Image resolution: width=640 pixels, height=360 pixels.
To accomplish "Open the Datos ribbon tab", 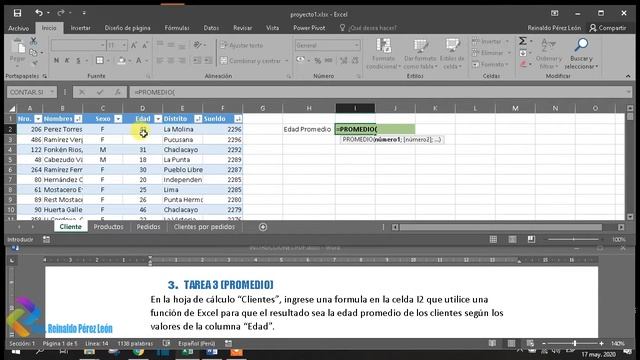I will [x=211, y=28].
